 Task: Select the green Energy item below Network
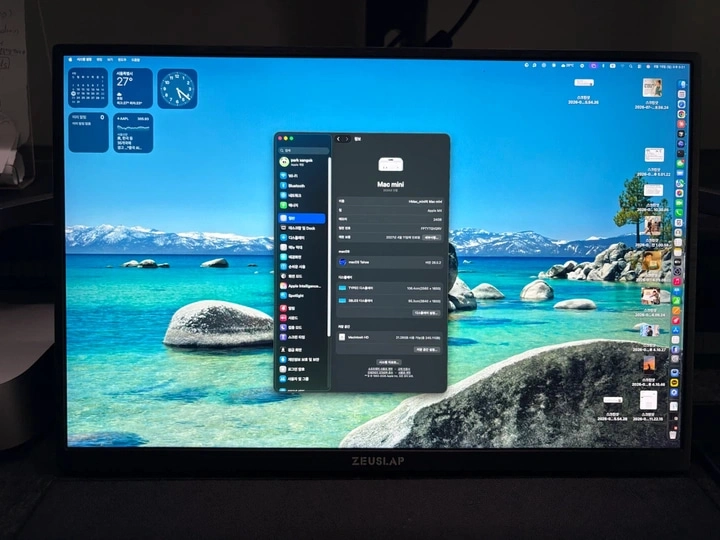[x=302, y=205]
